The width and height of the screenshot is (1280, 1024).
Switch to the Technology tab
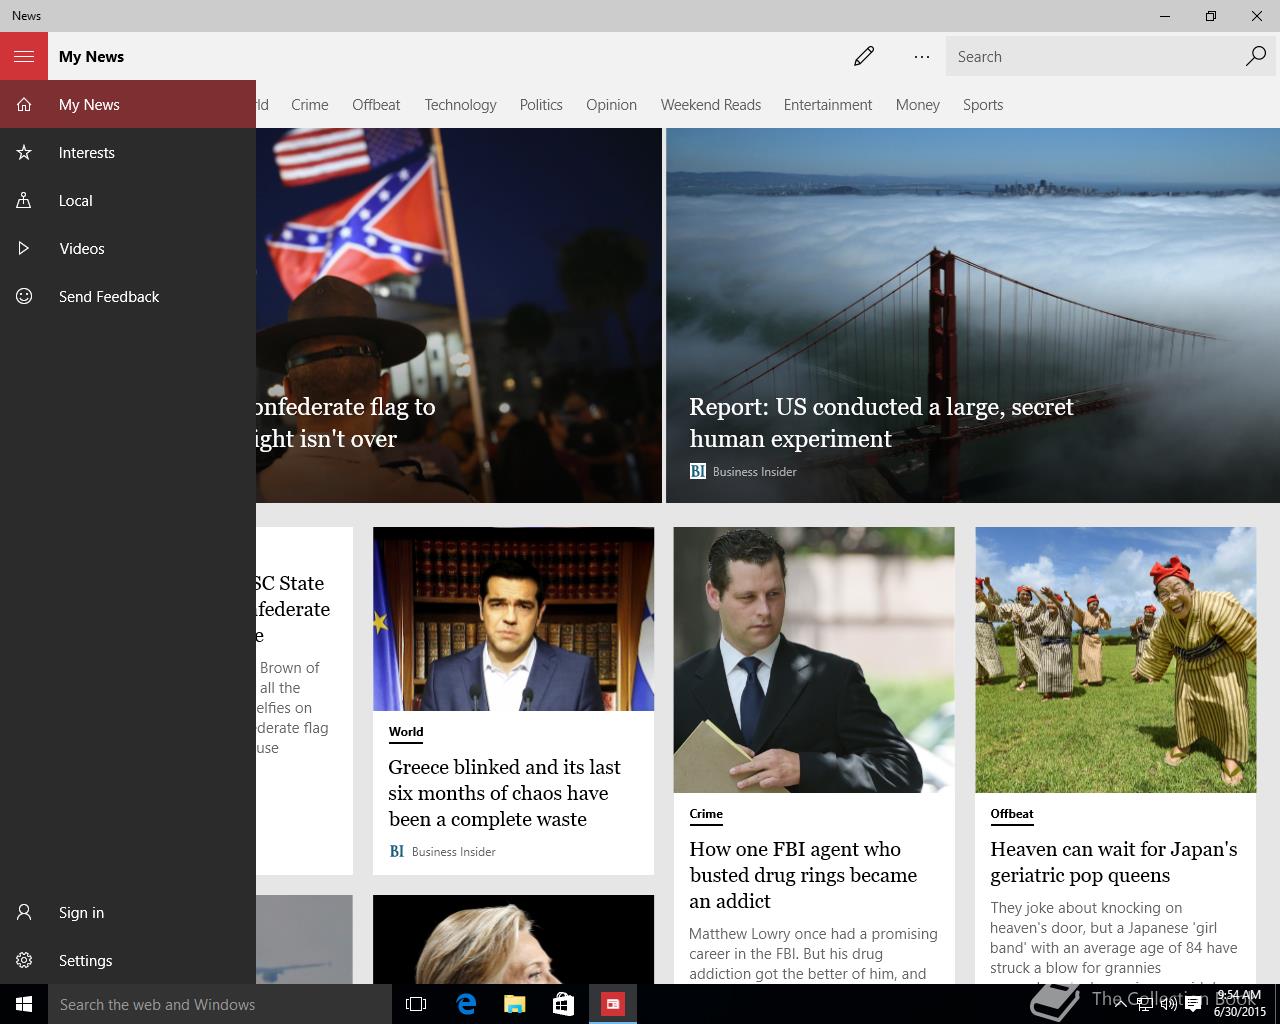click(460, 104)
